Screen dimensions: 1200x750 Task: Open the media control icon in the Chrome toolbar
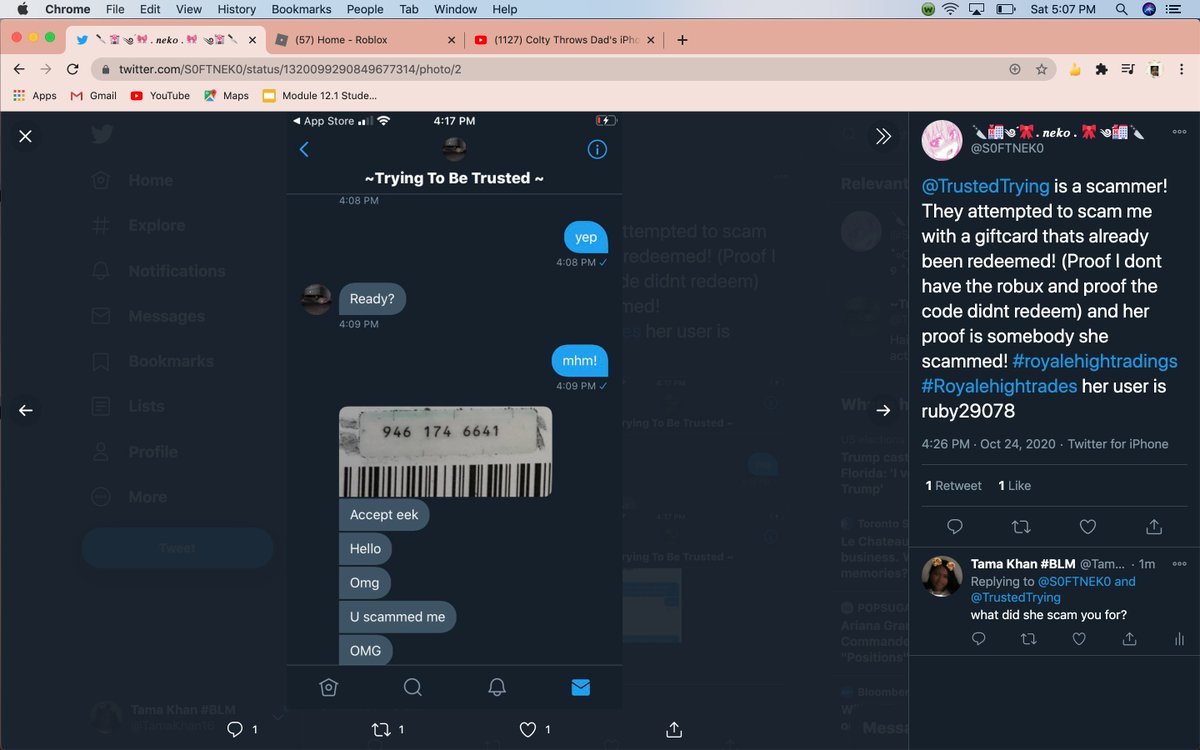1127,69
